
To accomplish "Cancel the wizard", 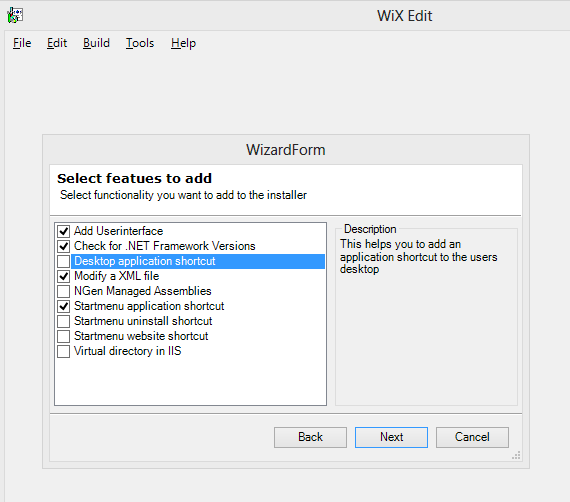I will coord(472,437).
